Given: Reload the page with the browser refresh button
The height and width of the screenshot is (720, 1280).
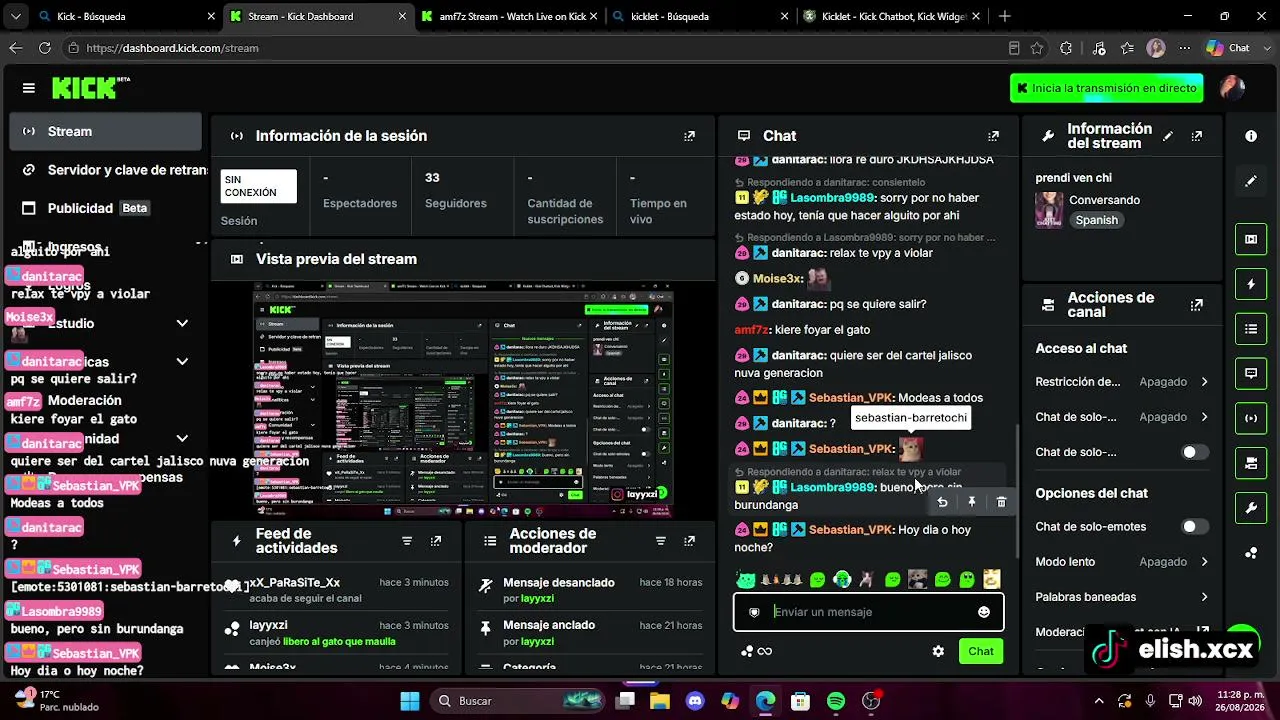Looking at the screenshot, I should [45, 48].
